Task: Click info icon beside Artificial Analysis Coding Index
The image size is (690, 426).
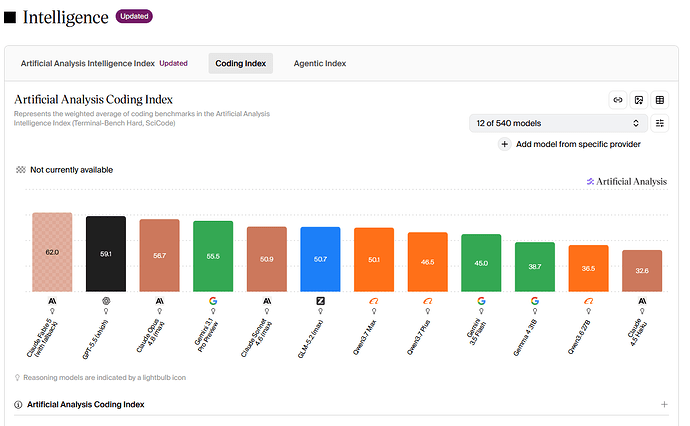Action: click(x=18, y=404)
